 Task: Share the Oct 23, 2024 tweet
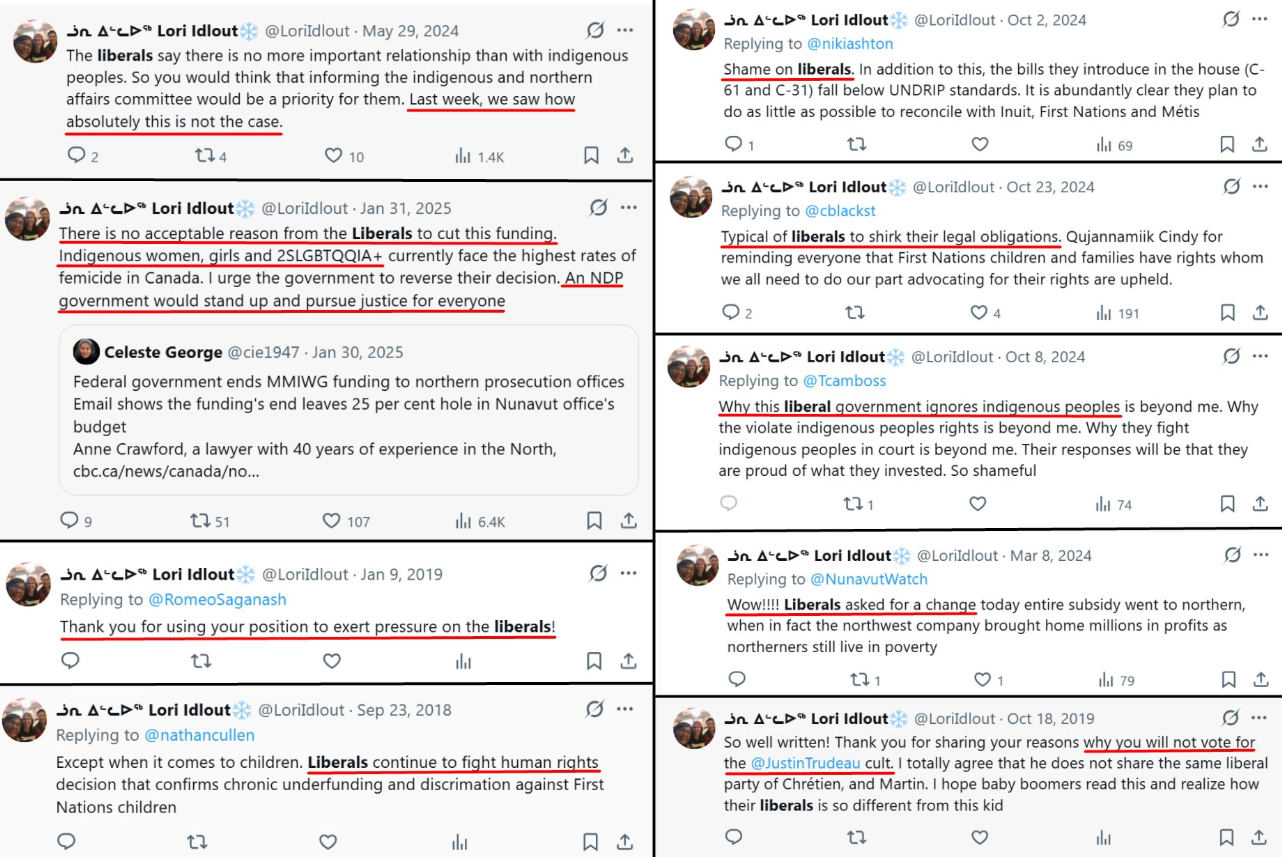click(x=1260, y=313)
